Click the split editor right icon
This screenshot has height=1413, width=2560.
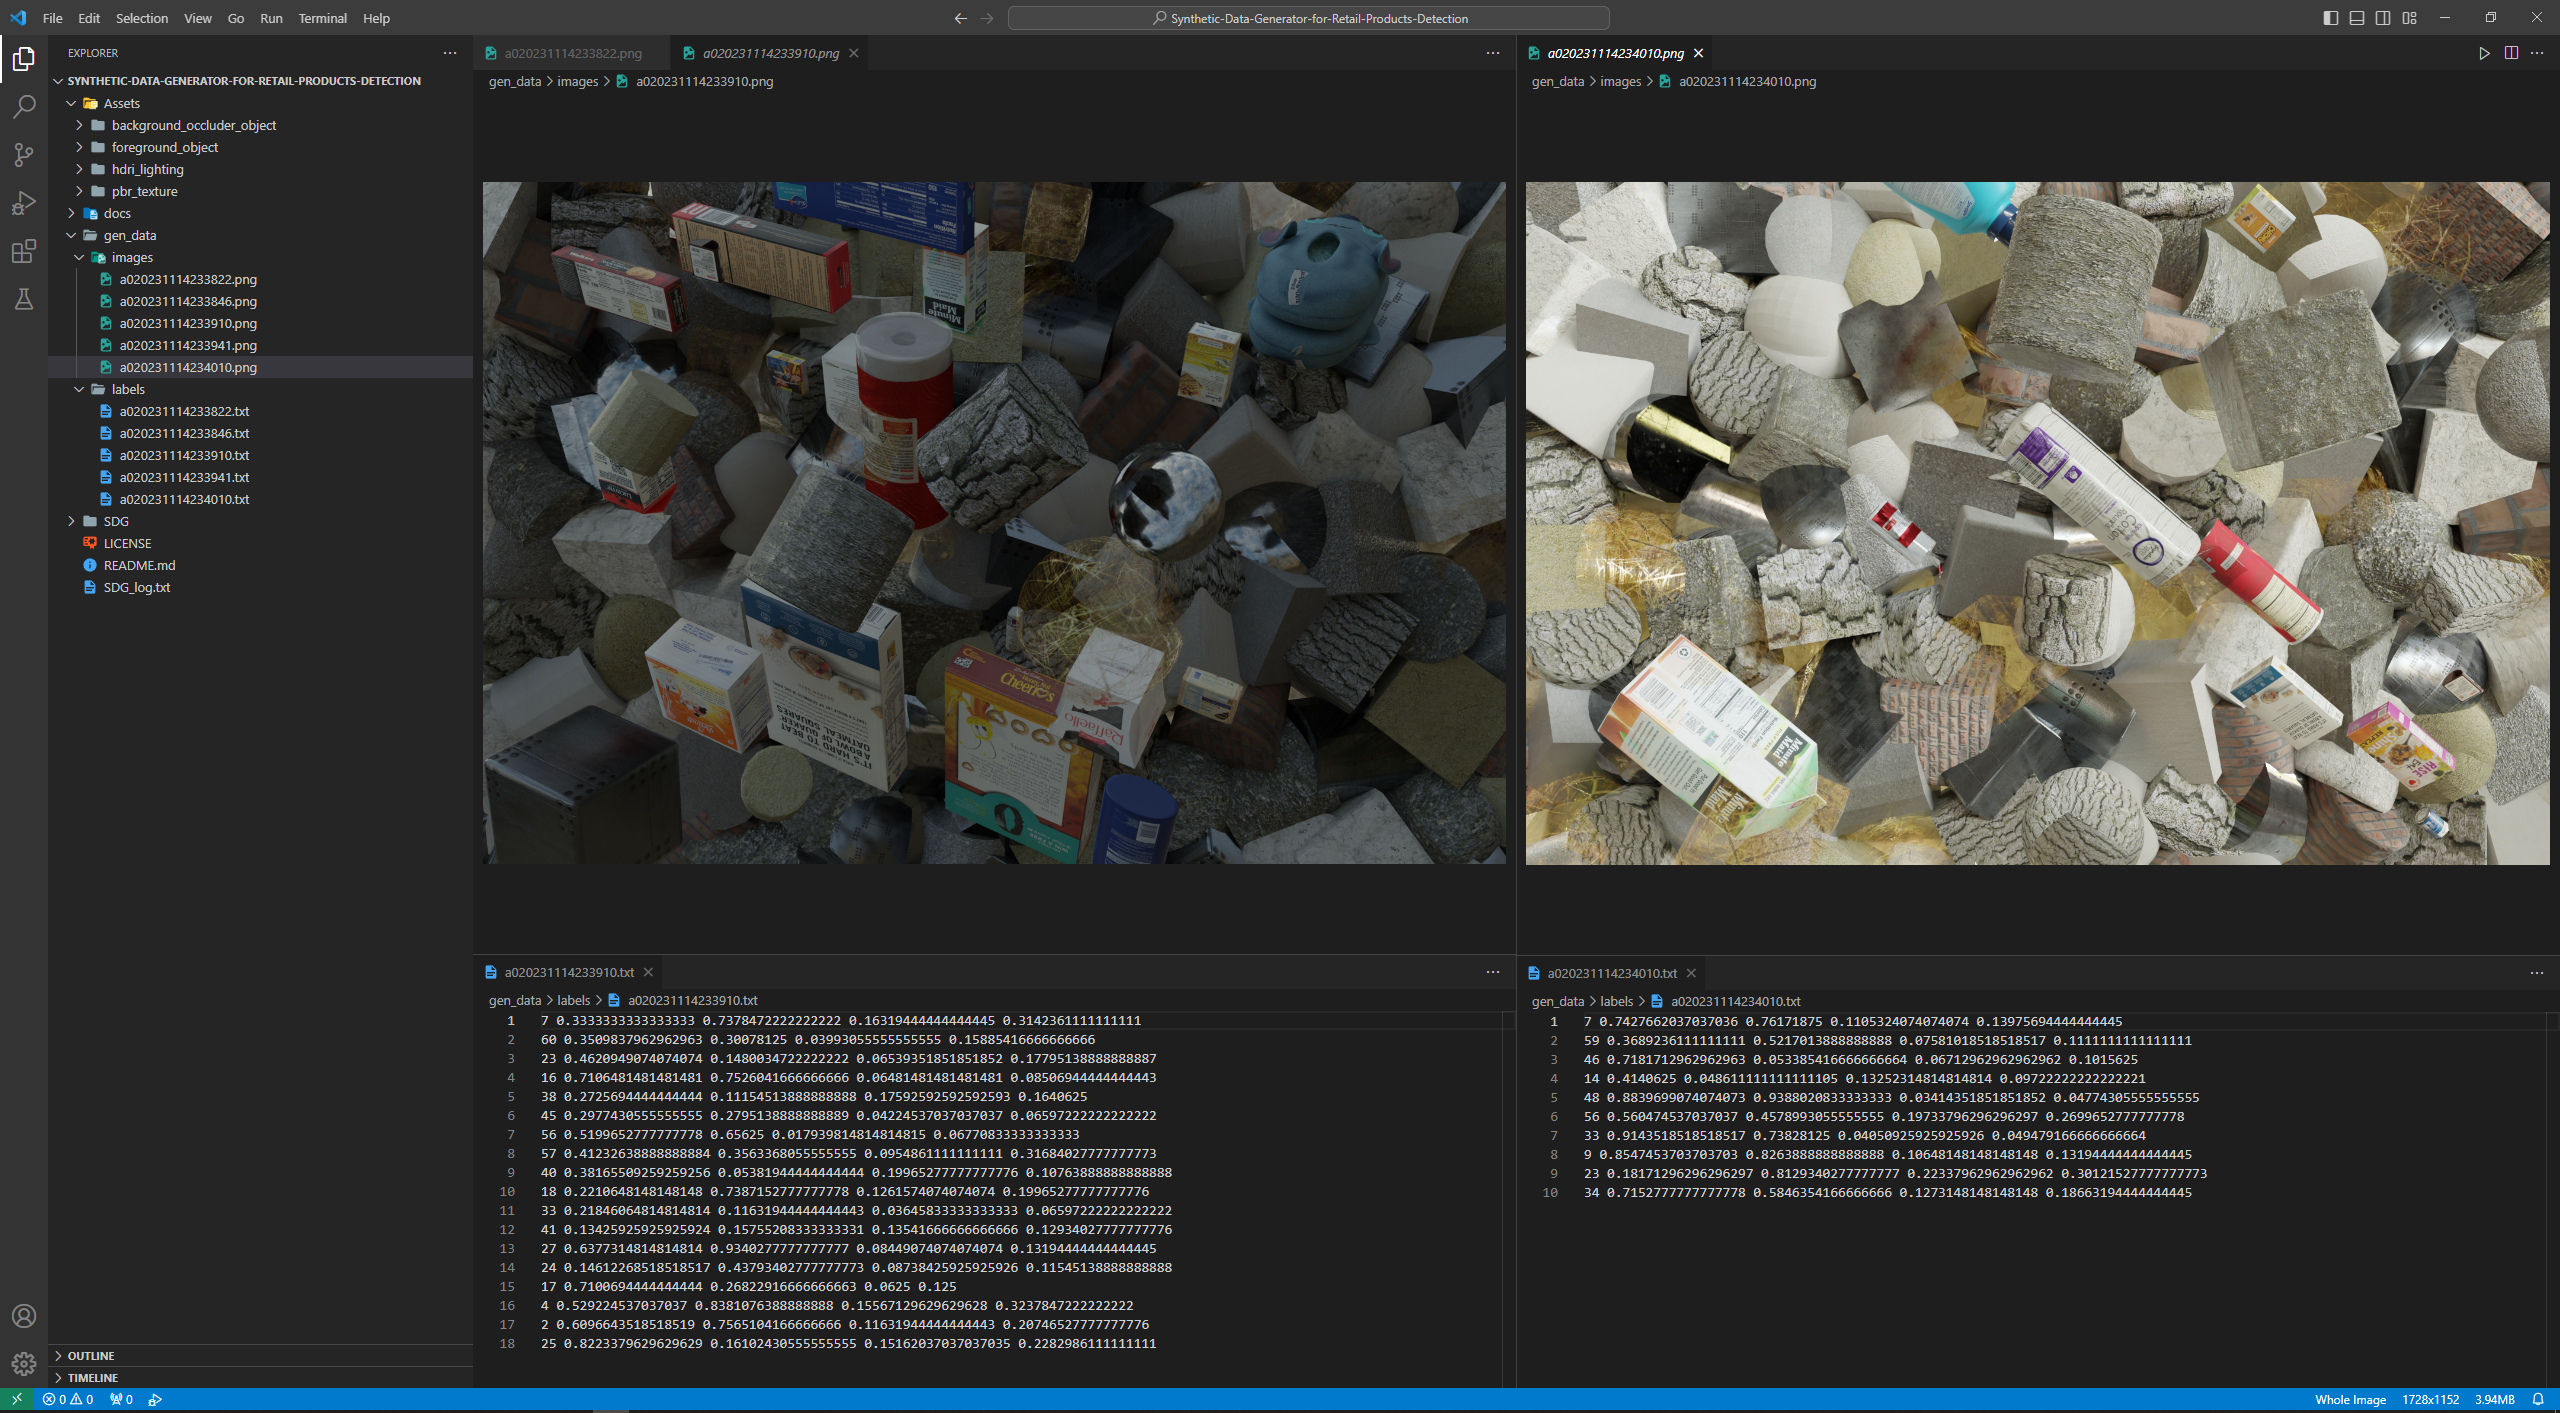[2511, 53]
